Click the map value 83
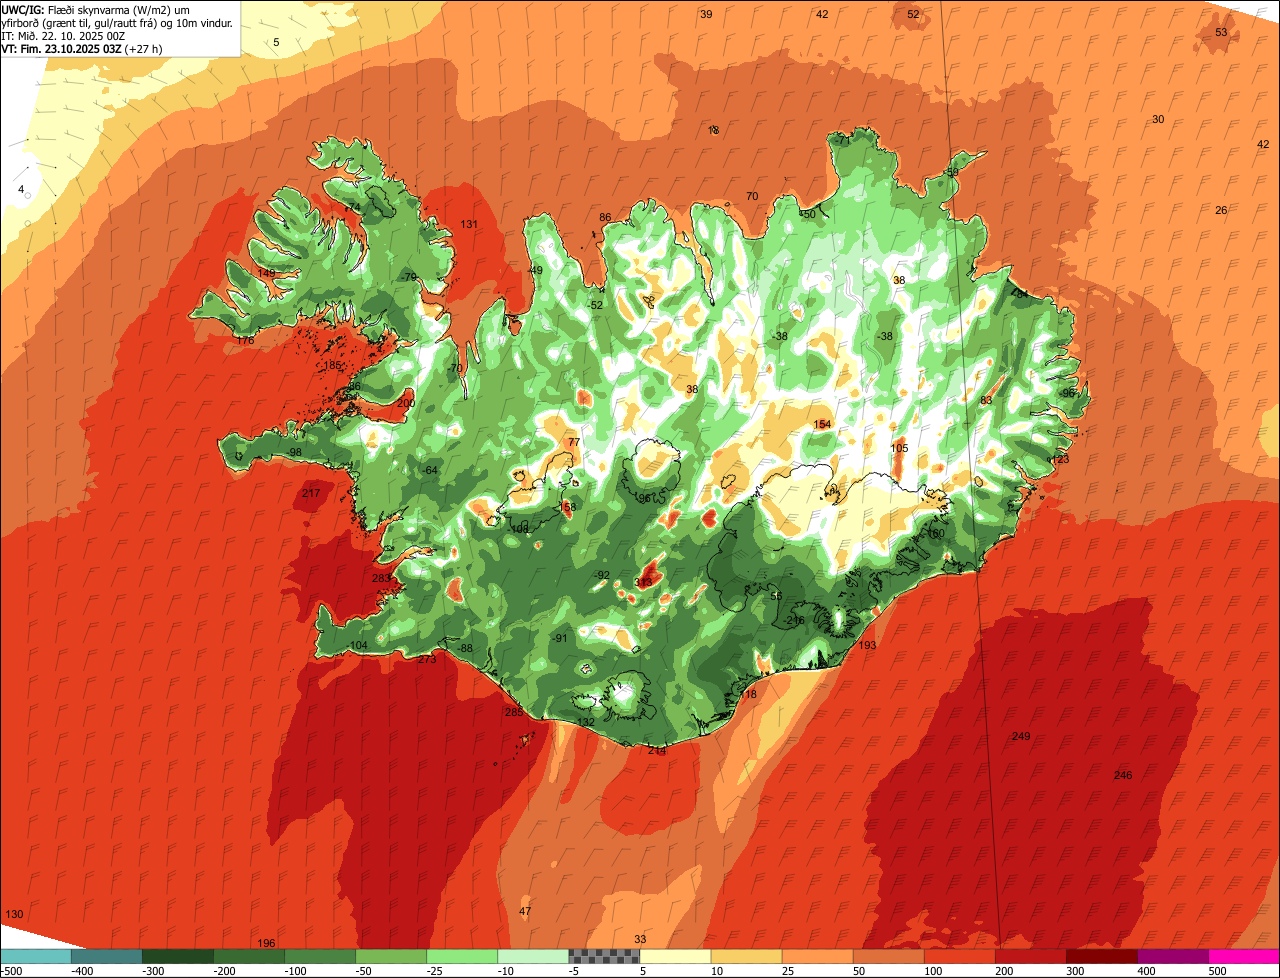Image resolution: width=1280 pixels, height=978 pixels. pos(986,400)
